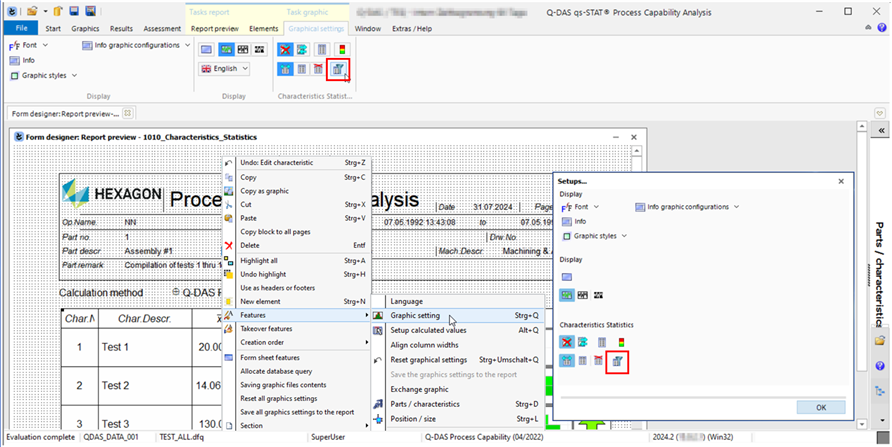Select Highlight all in context menu

click(296, 260)
